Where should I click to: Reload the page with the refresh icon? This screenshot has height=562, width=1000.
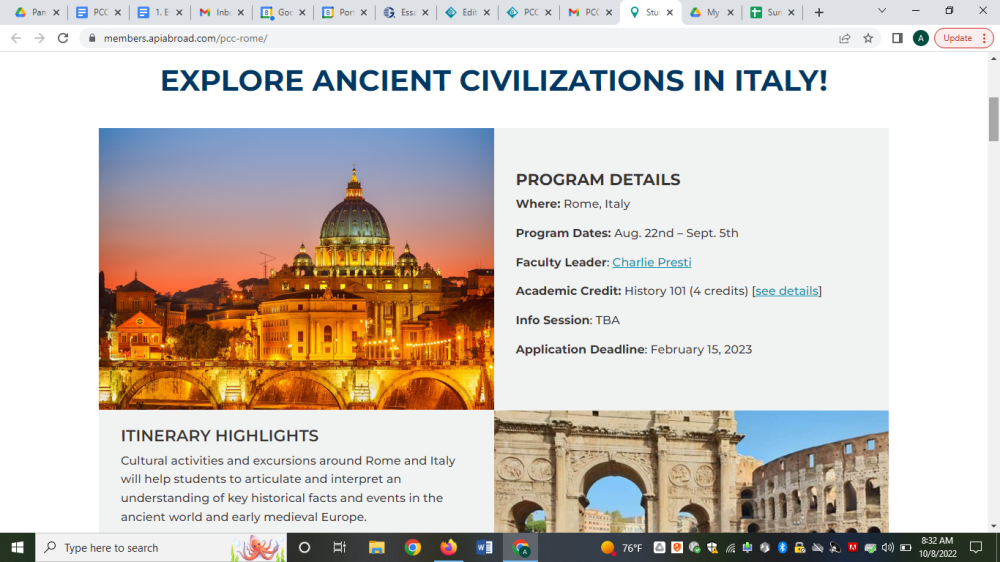(x=63, y=38)
